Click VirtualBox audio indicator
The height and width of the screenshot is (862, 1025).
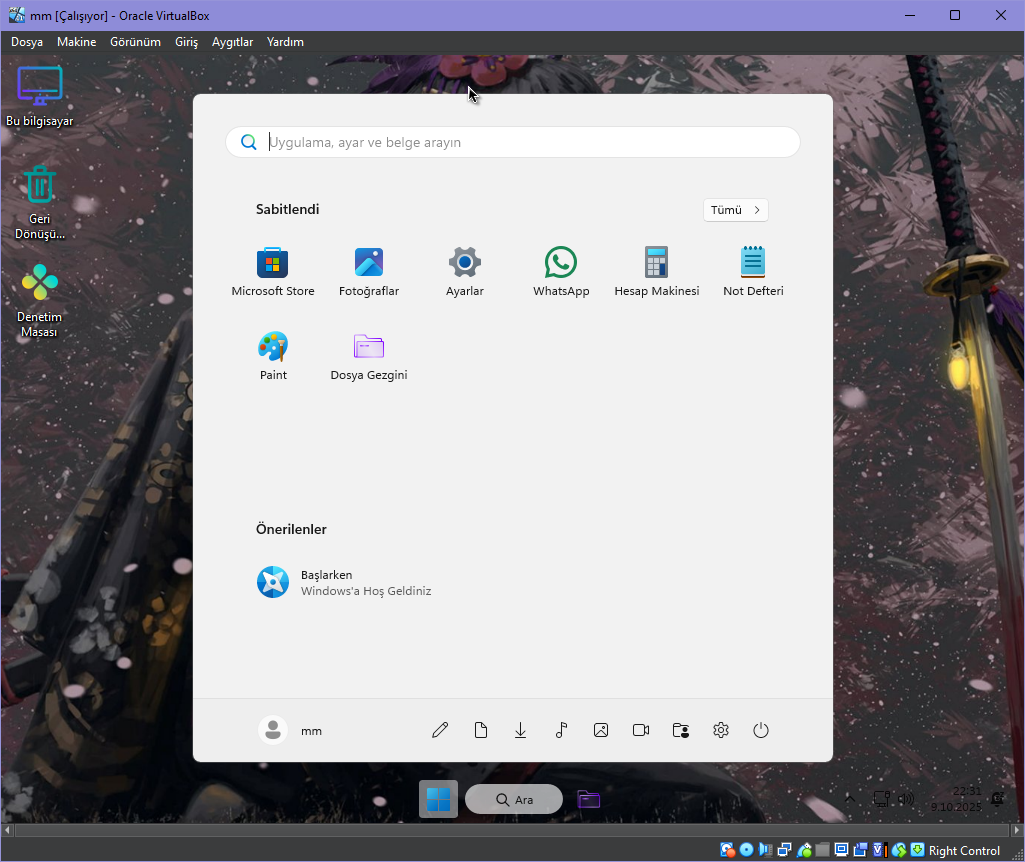coord(765,850)
